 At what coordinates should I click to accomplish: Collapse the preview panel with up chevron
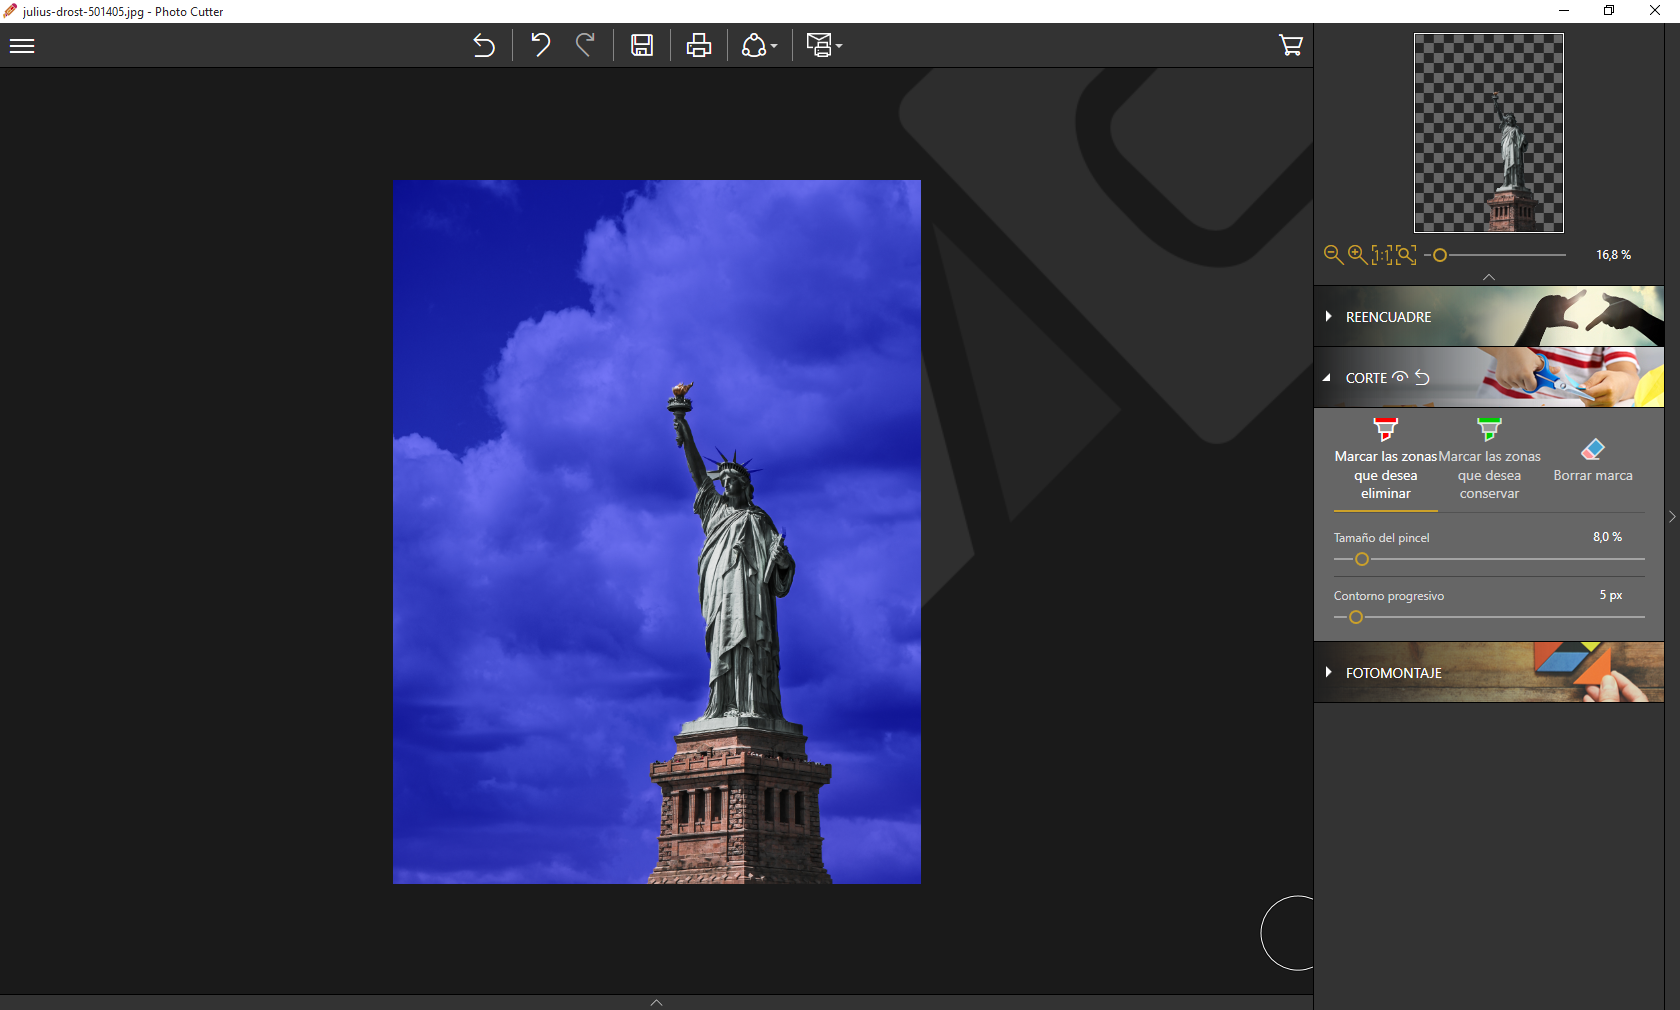tap(1489, 277)
